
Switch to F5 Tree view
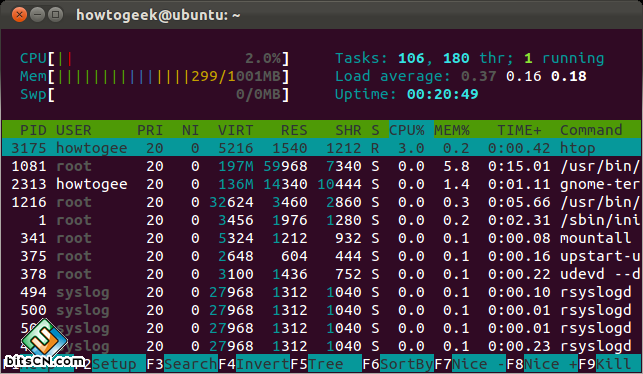tap(326, 364)
